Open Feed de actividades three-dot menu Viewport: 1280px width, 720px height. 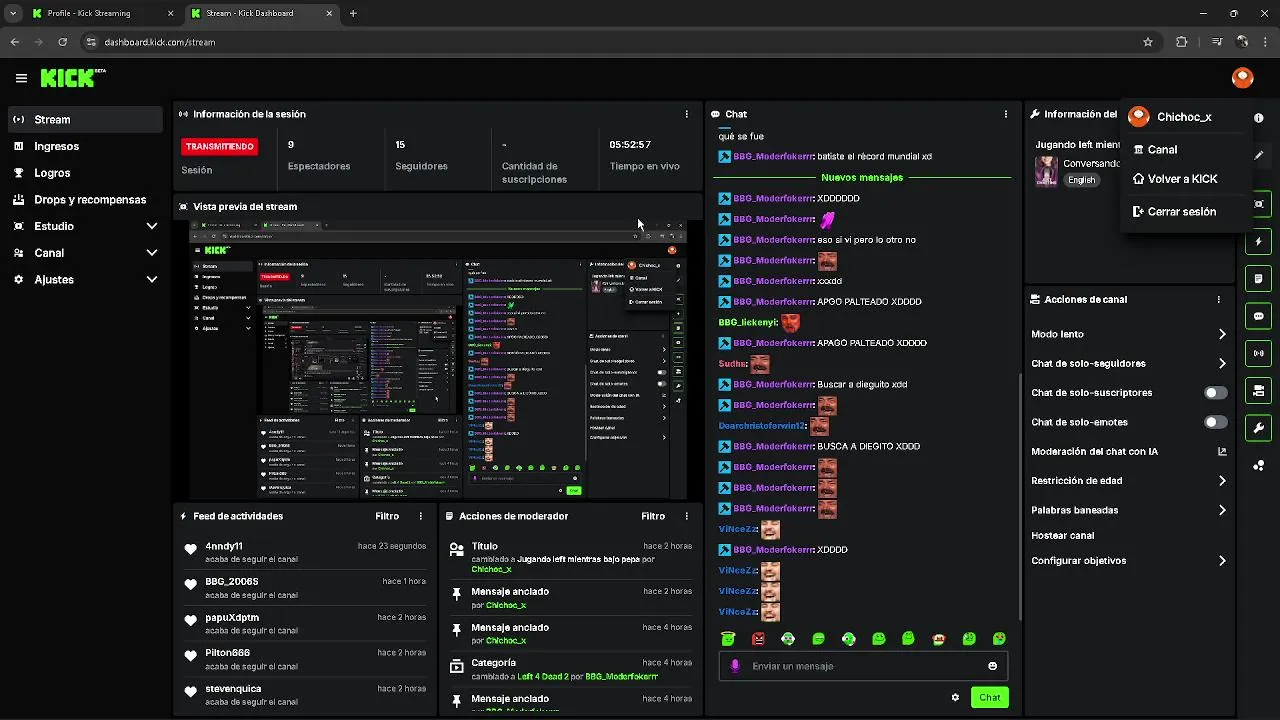420,516
